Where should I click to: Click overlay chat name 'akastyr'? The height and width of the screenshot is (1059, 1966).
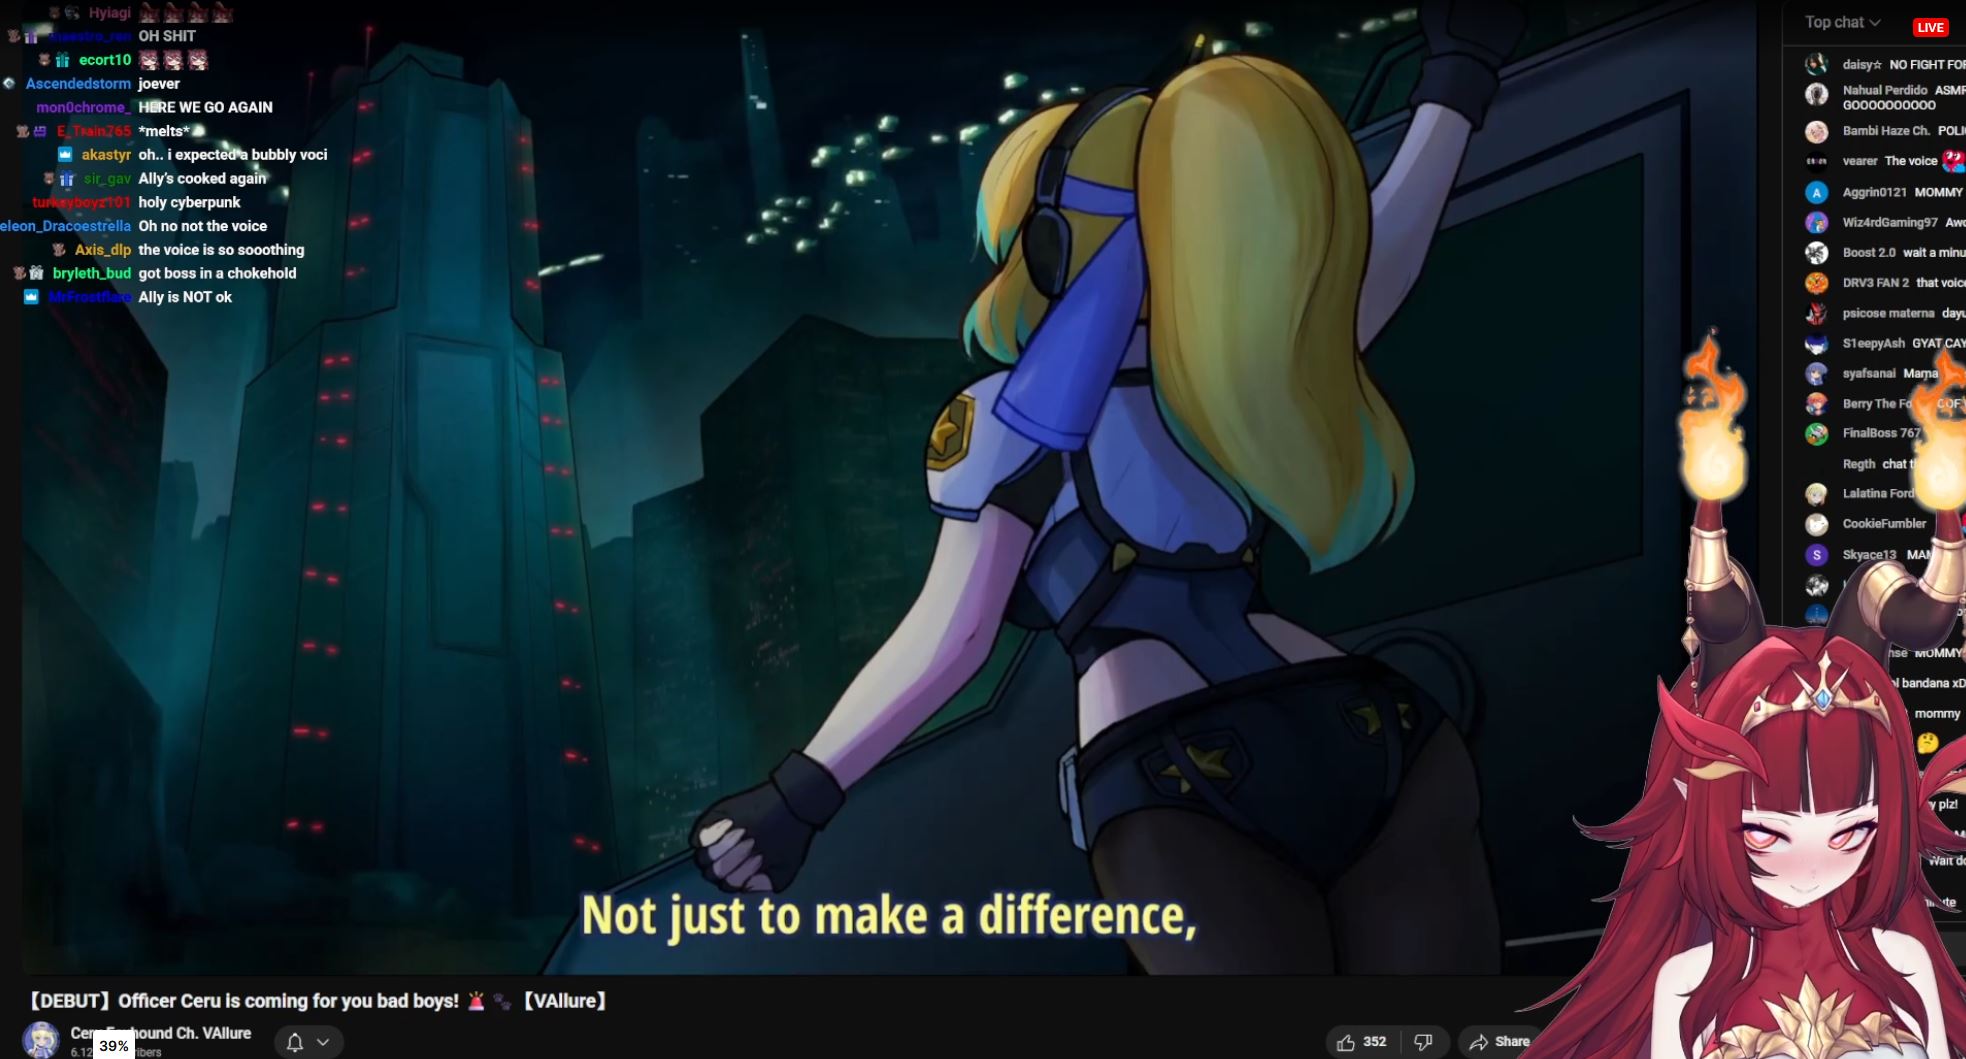tap(106, 155)
